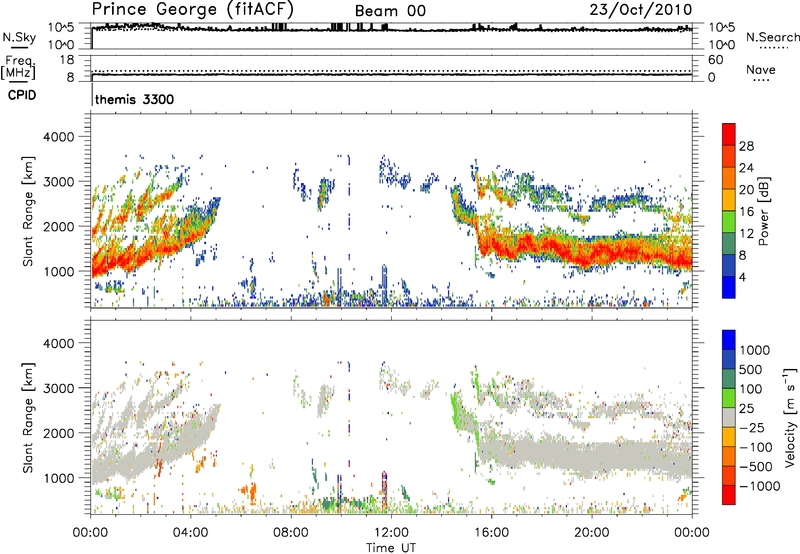Screen dimensions: 800x554
Task: Click the 'Slant Range [km]' label of power panel
Action: [x=29, y=211]
